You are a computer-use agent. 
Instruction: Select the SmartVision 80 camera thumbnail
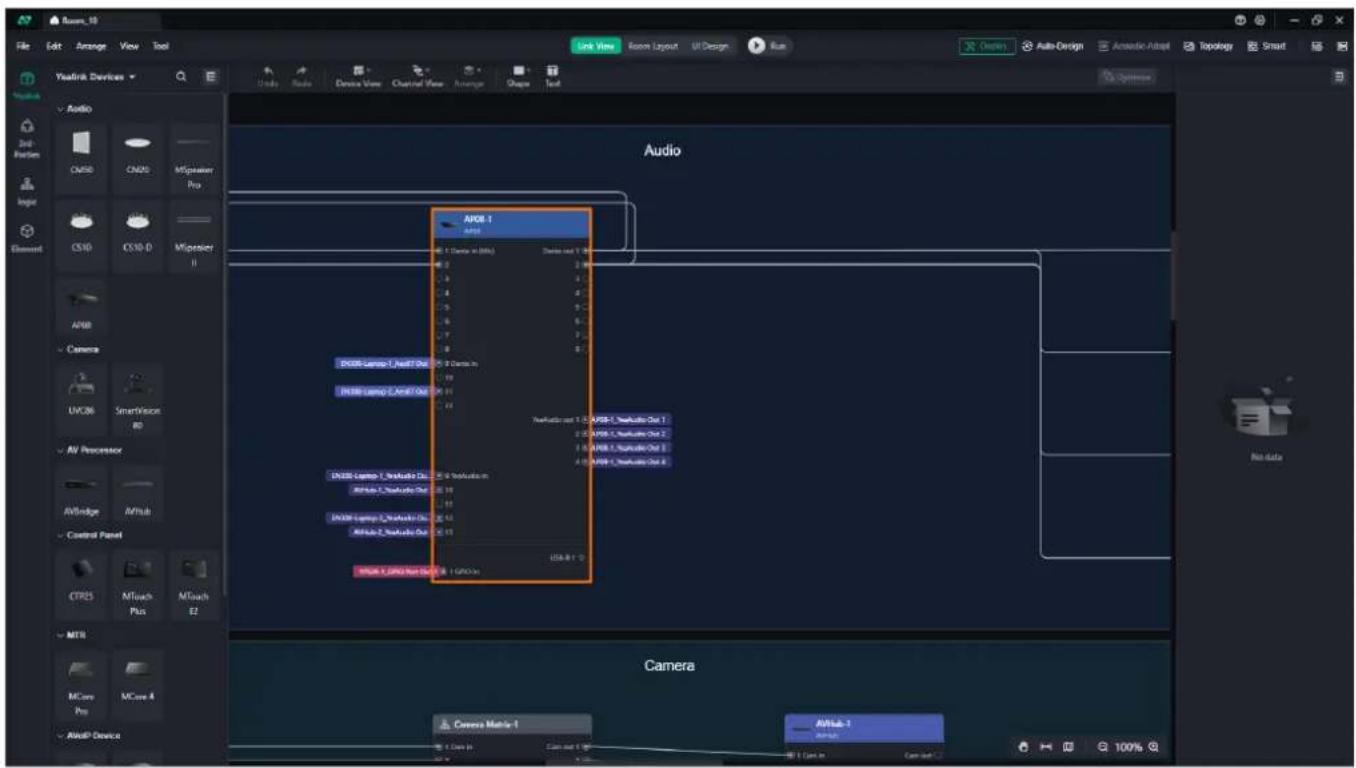coord(138,399)
